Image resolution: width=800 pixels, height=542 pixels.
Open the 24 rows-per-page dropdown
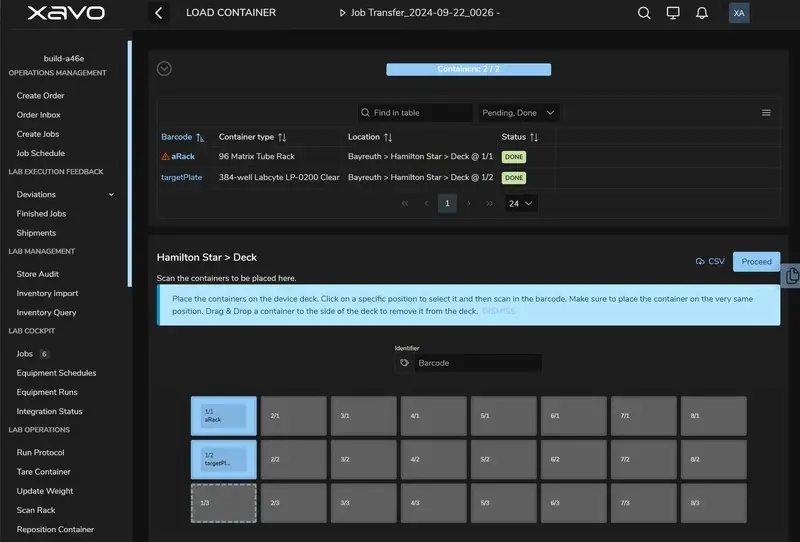(520, 203)
